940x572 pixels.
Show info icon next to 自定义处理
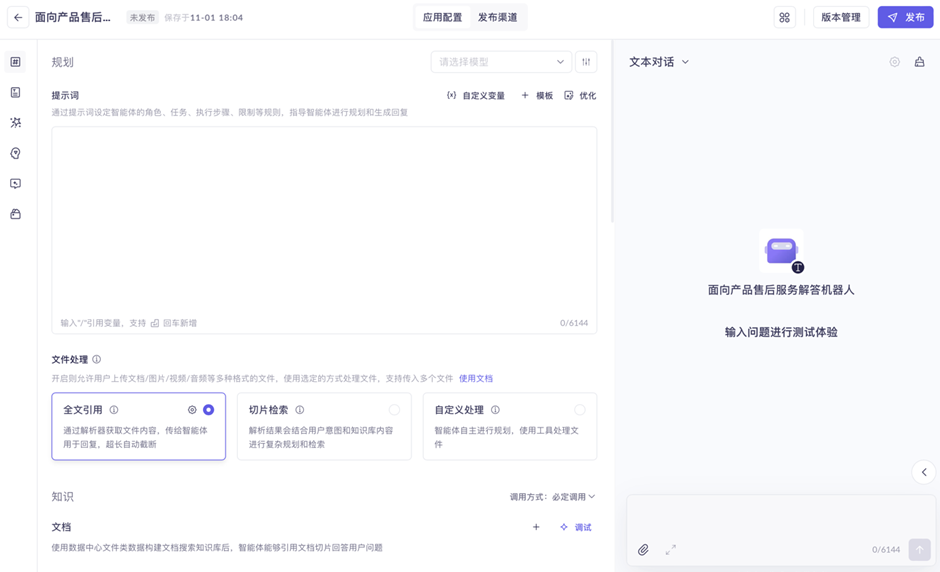[495, 410]
